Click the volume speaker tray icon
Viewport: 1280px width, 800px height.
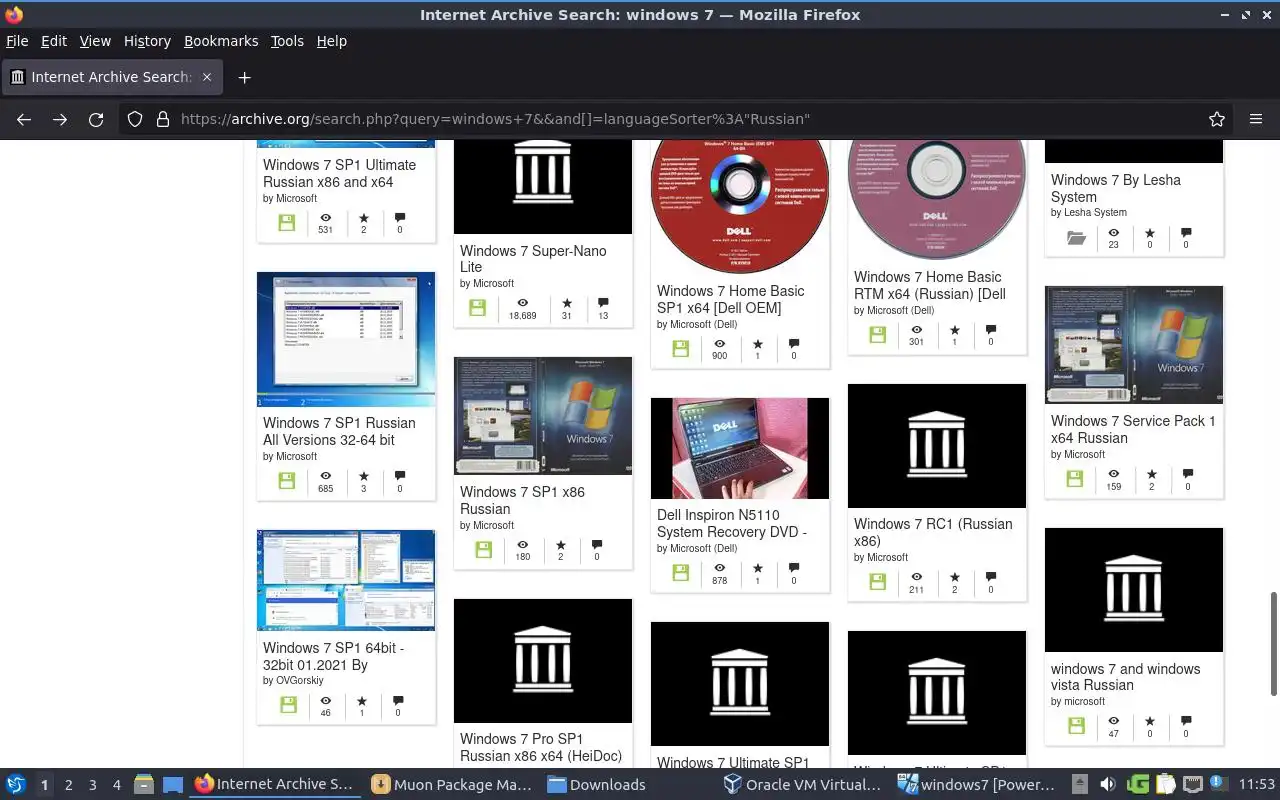[1108, 785]
